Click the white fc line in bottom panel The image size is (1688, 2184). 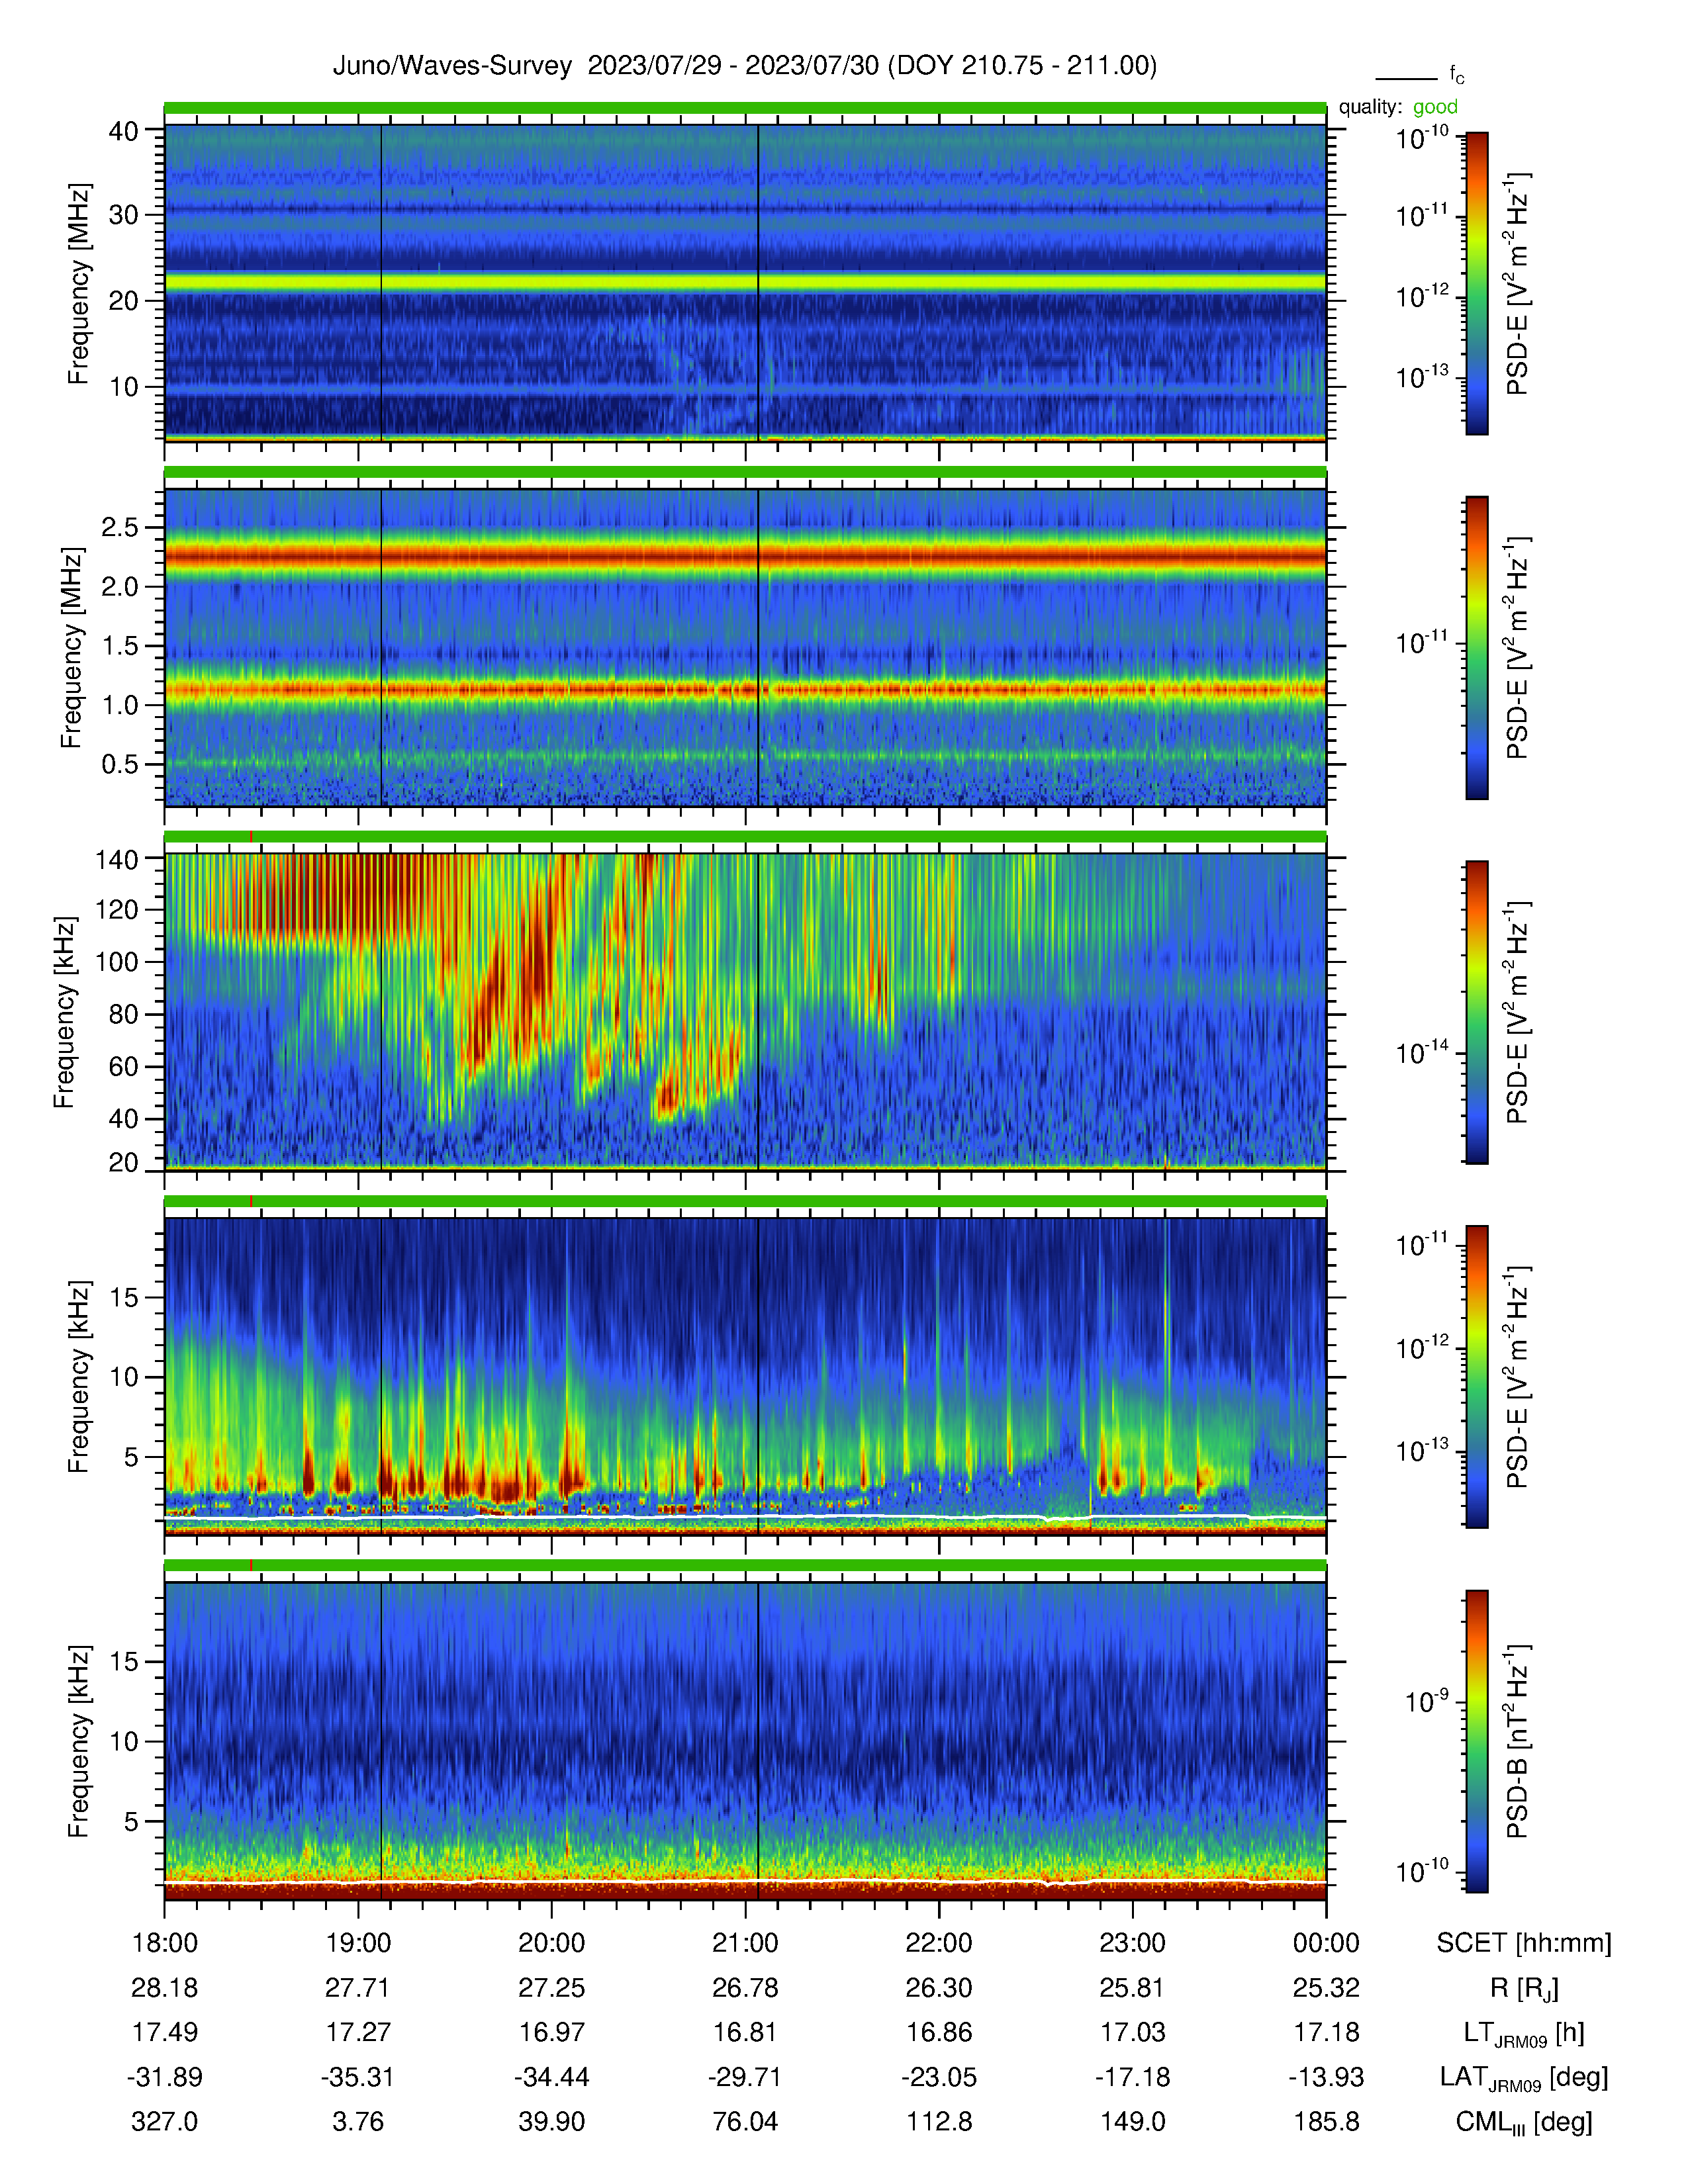click(745, 1881)
